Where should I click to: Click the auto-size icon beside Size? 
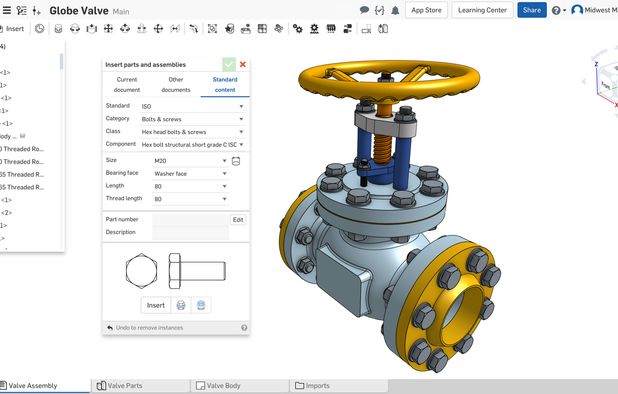tap(236, 161)
